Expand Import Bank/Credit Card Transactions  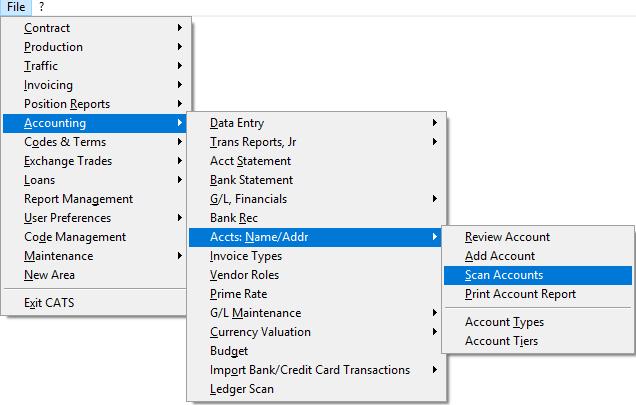(316, 370)
